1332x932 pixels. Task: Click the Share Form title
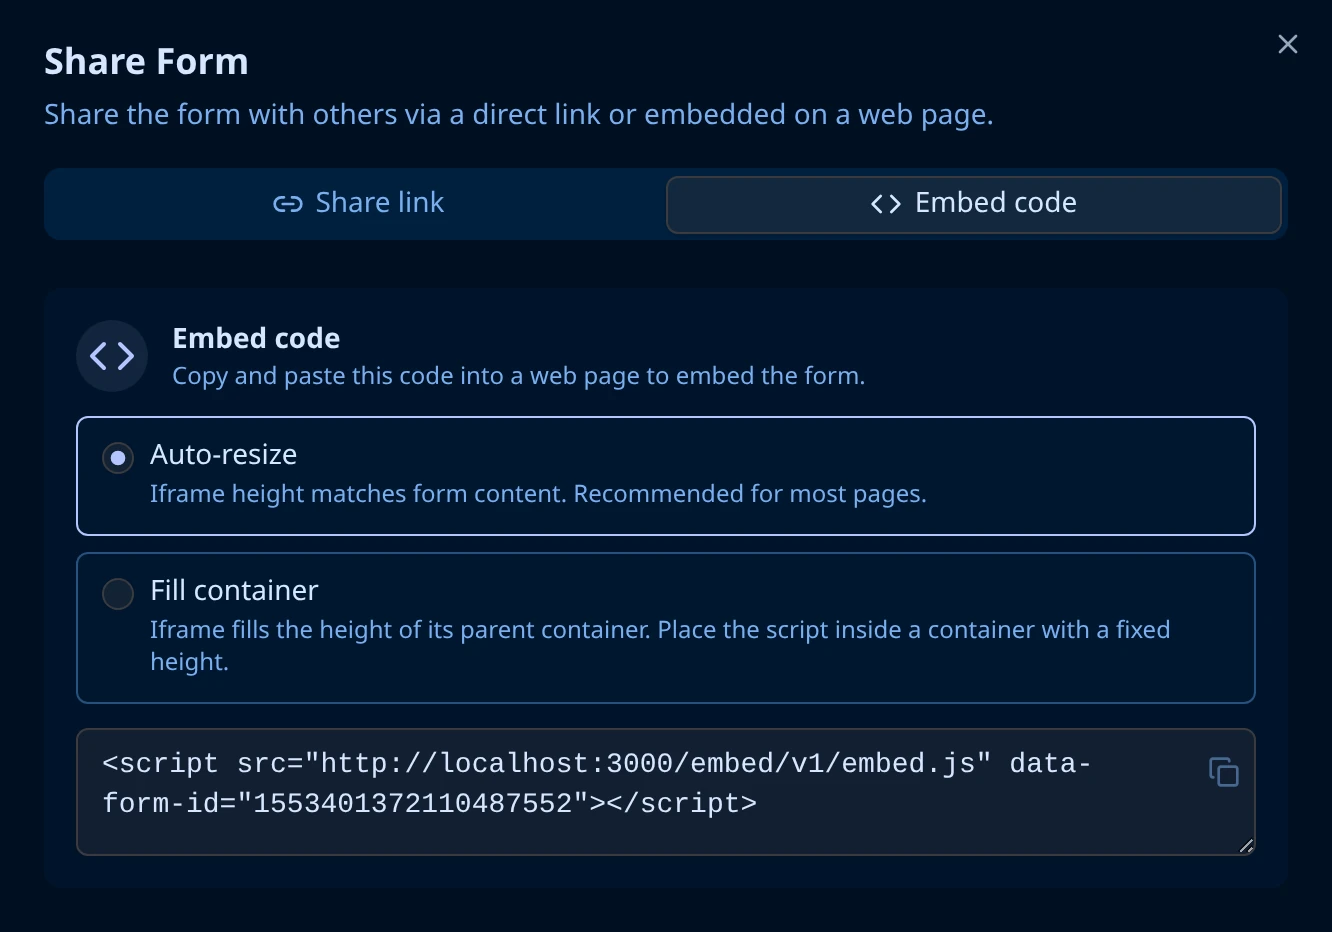point(146,62)
